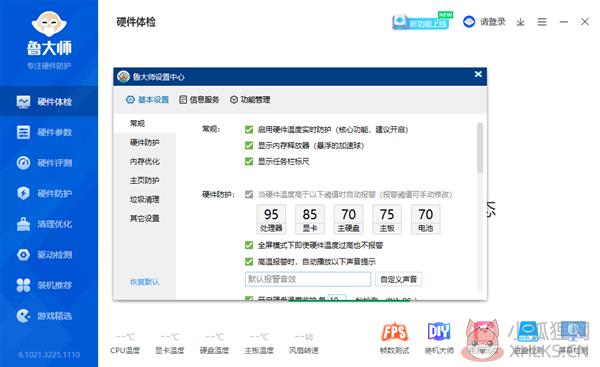The image size is (600, 367).
Task: Toggle the 硬件防护 auto alarm checkbox
Action: point(249,194)
